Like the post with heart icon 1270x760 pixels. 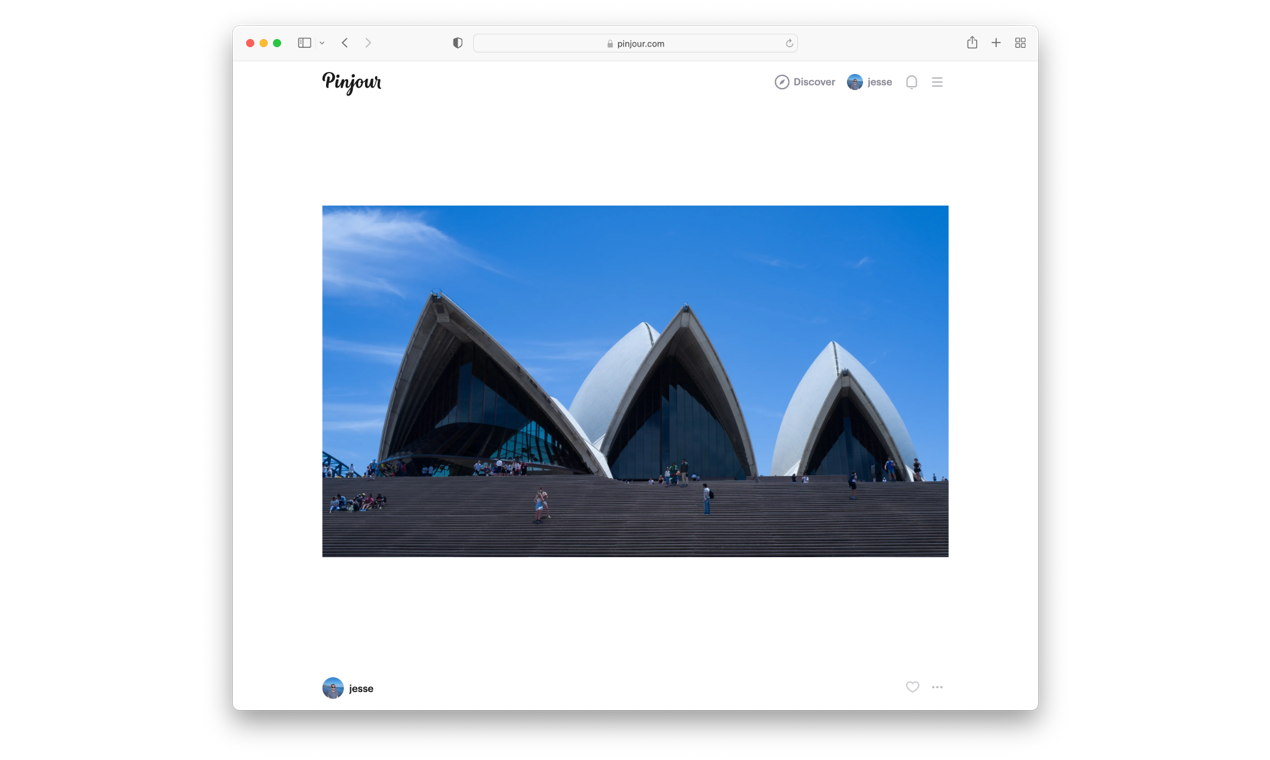coord(912,687)
